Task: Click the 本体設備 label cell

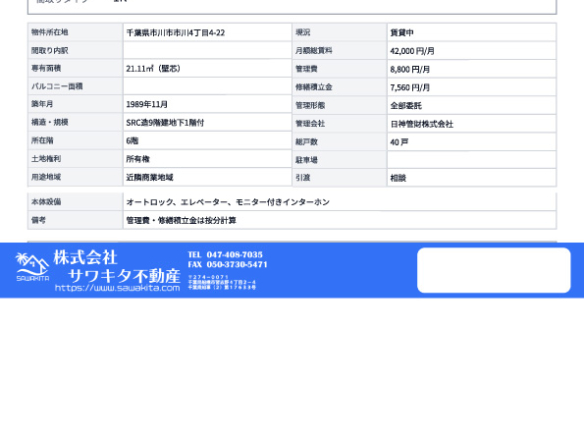Action: (75, 202)
